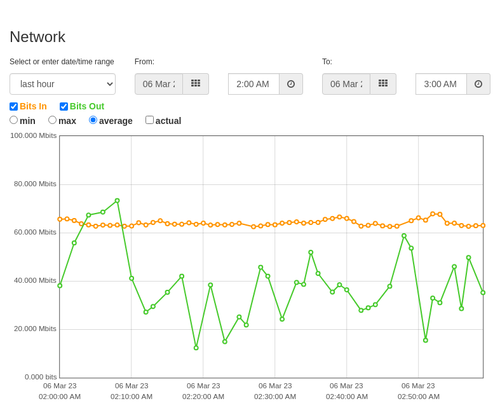Viewport: 500px width, 403px height.
Task: Click the From date field showing 06 Mar
Action: (159, 84)
